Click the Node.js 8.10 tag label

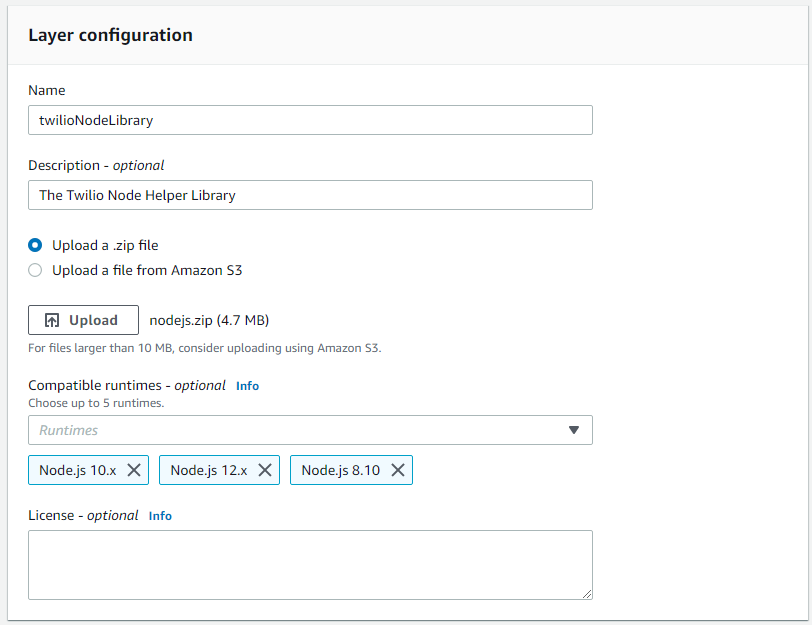pyautogui.click(x=341, y=470)
